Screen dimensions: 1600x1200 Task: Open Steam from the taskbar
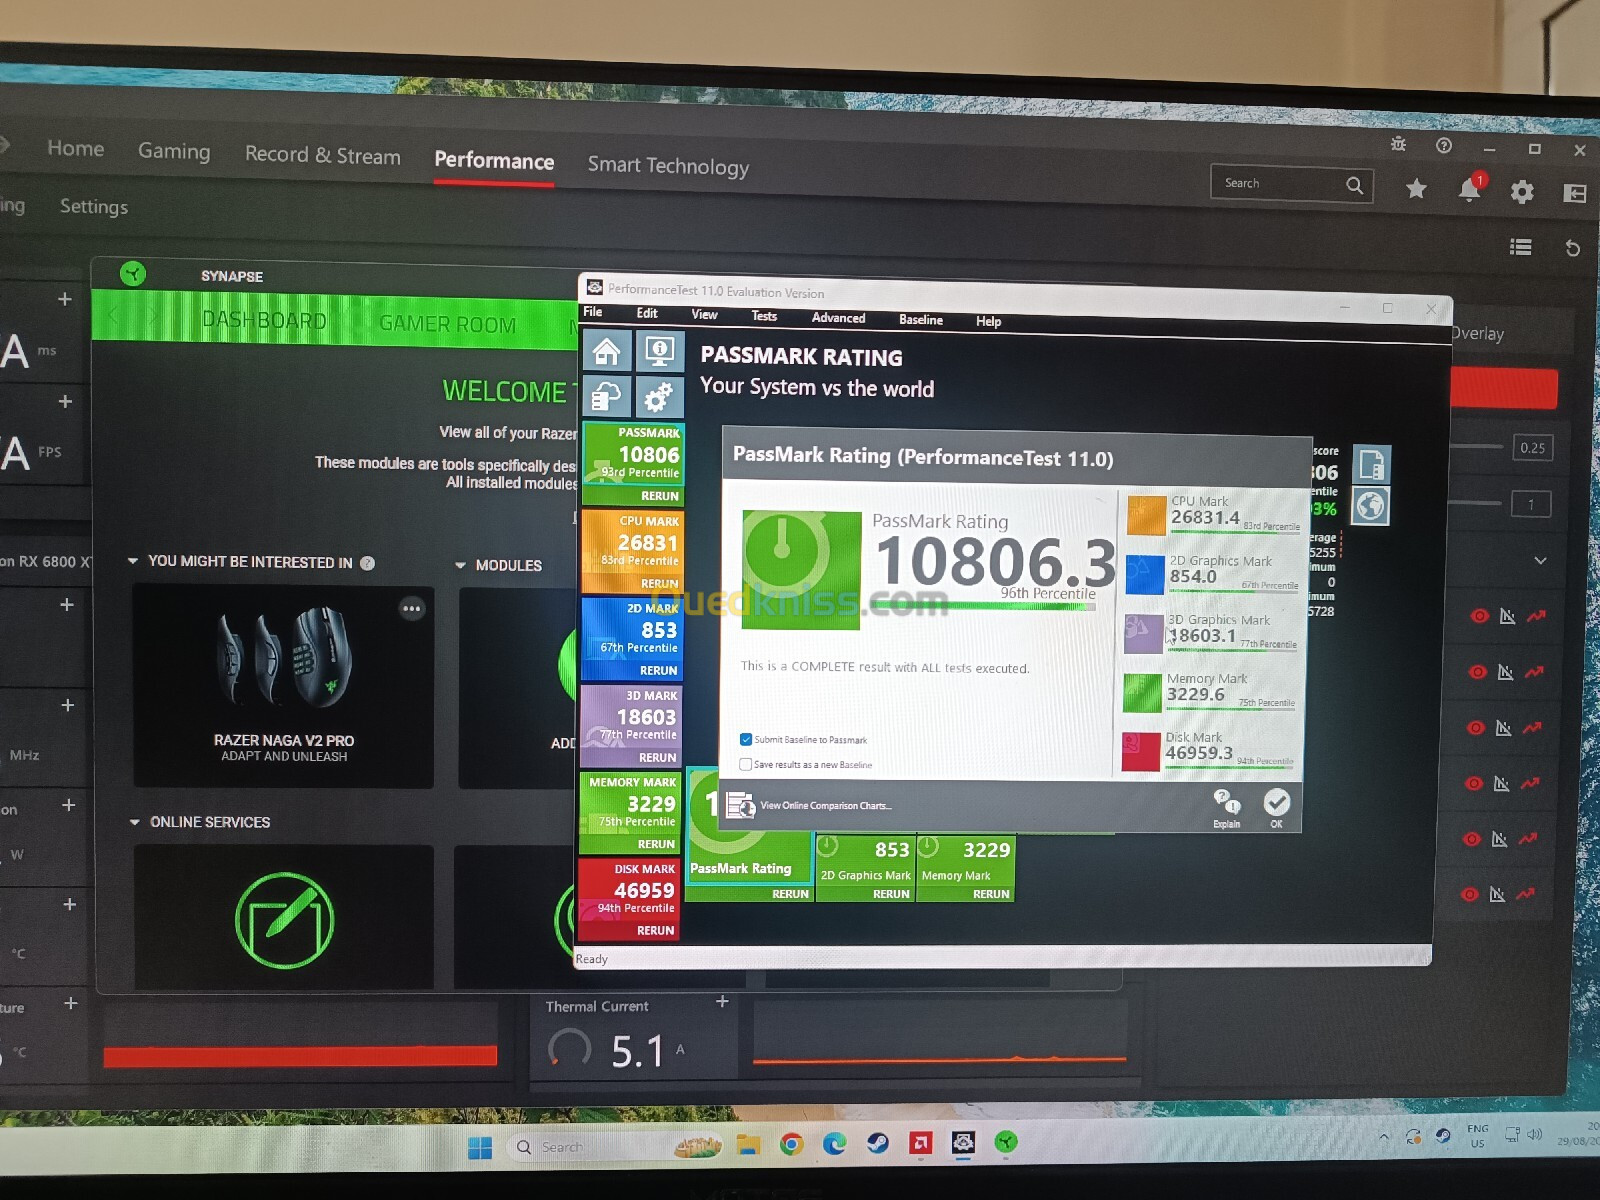click(878, 1142)
